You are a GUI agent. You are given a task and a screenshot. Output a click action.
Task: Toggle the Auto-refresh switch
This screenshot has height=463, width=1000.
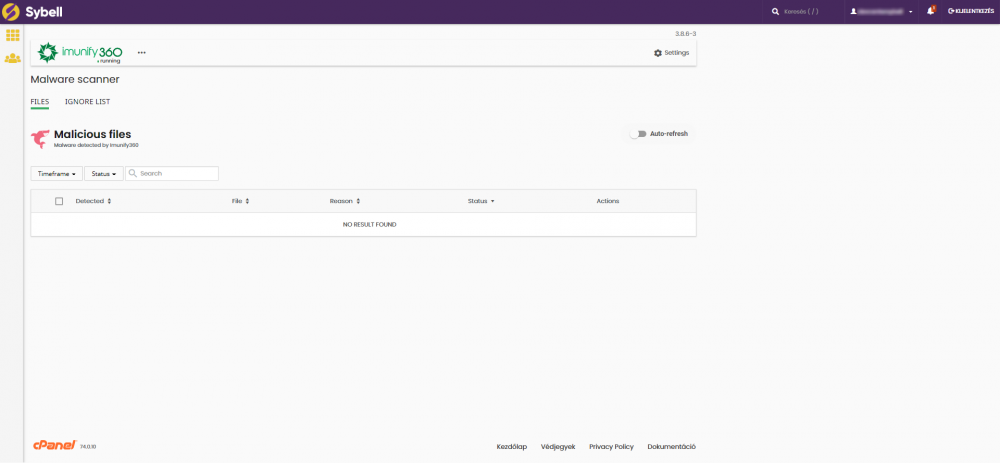tap(638, 134)
